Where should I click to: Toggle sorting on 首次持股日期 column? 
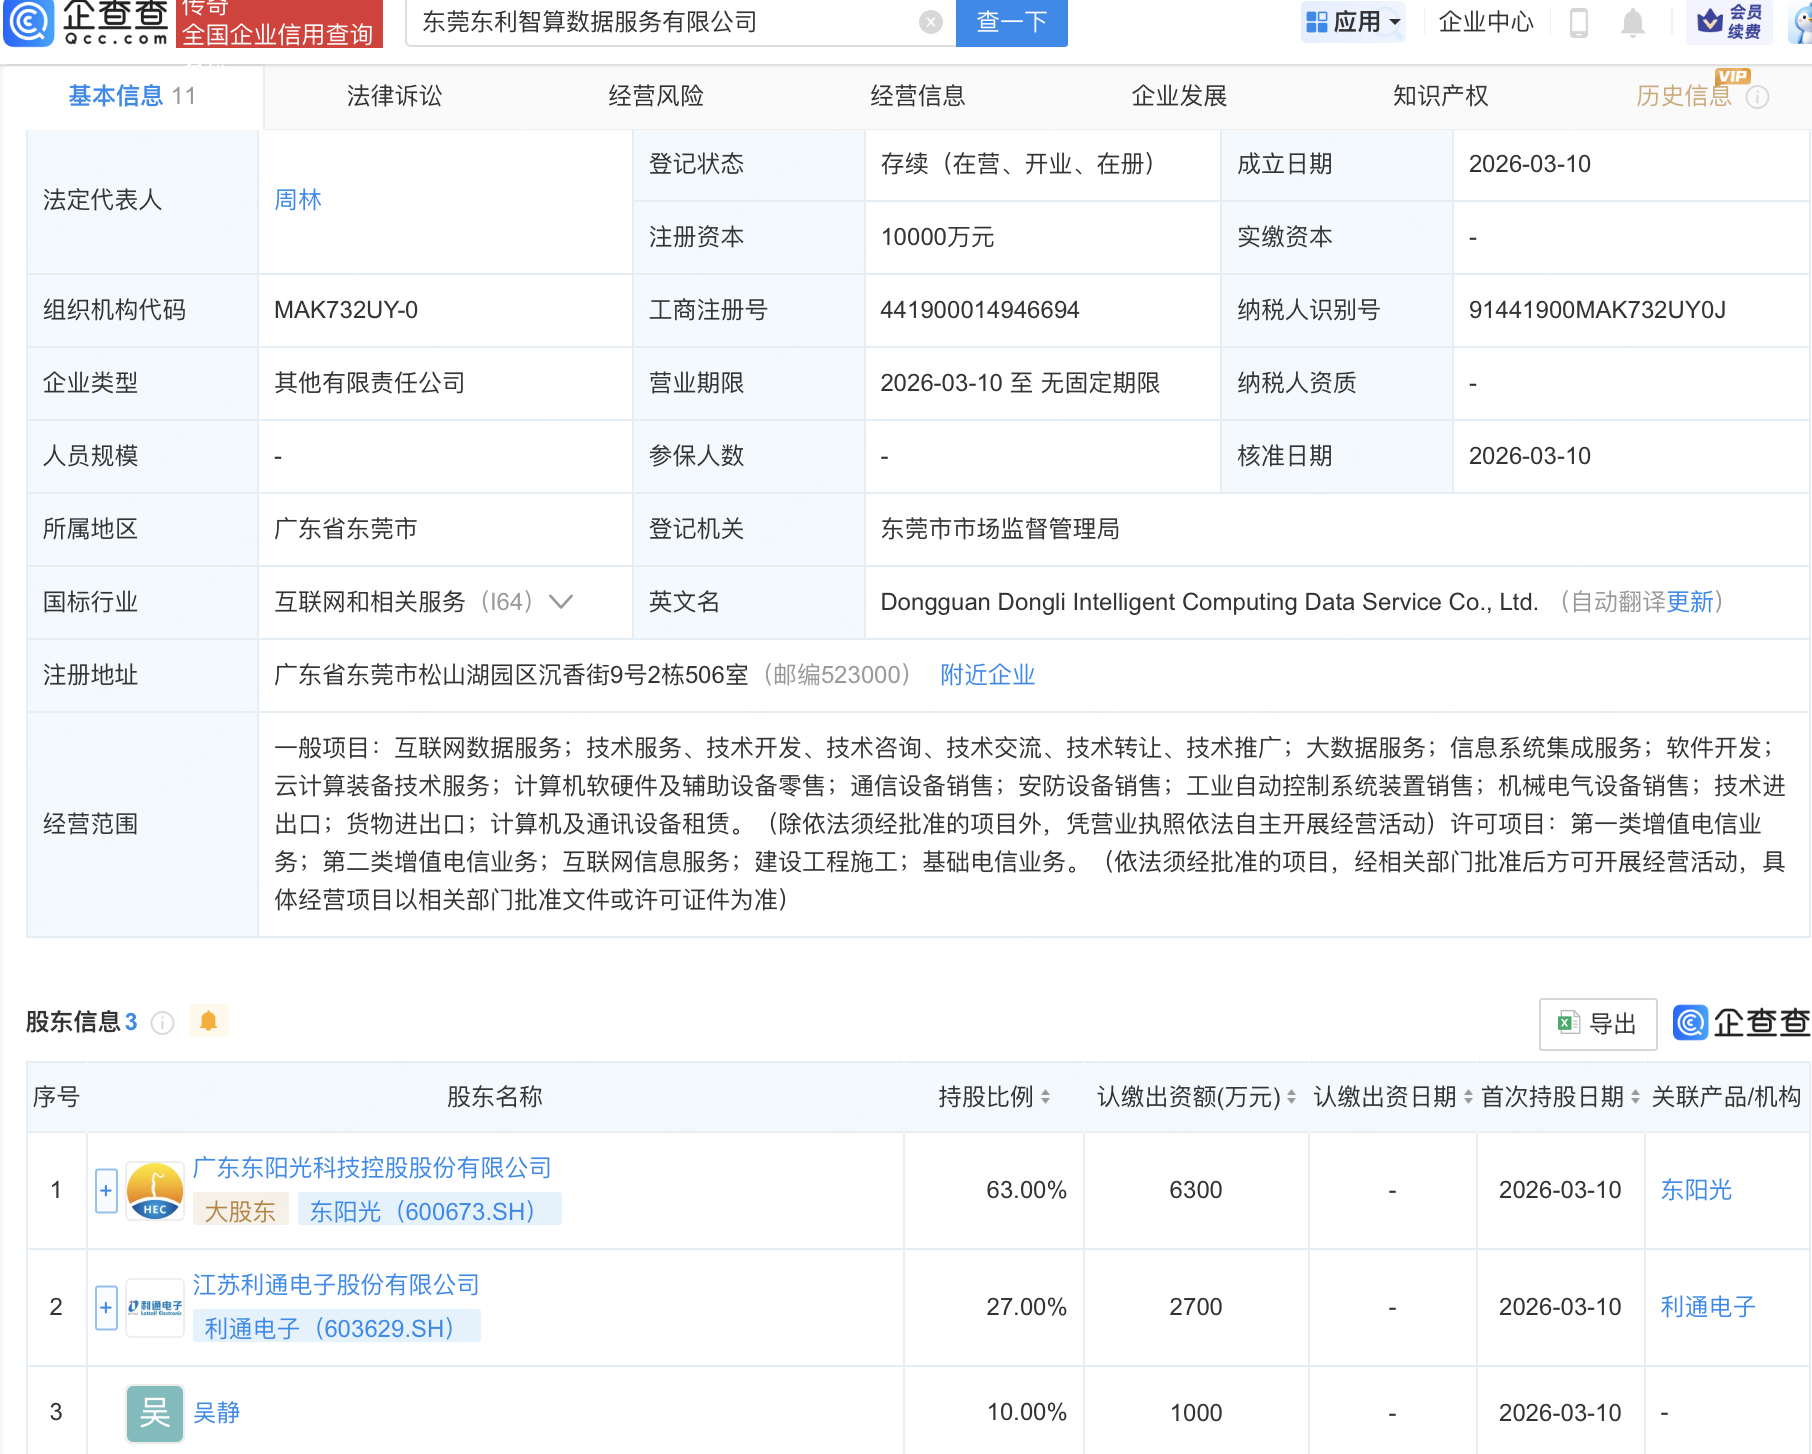point(1636,1096)
